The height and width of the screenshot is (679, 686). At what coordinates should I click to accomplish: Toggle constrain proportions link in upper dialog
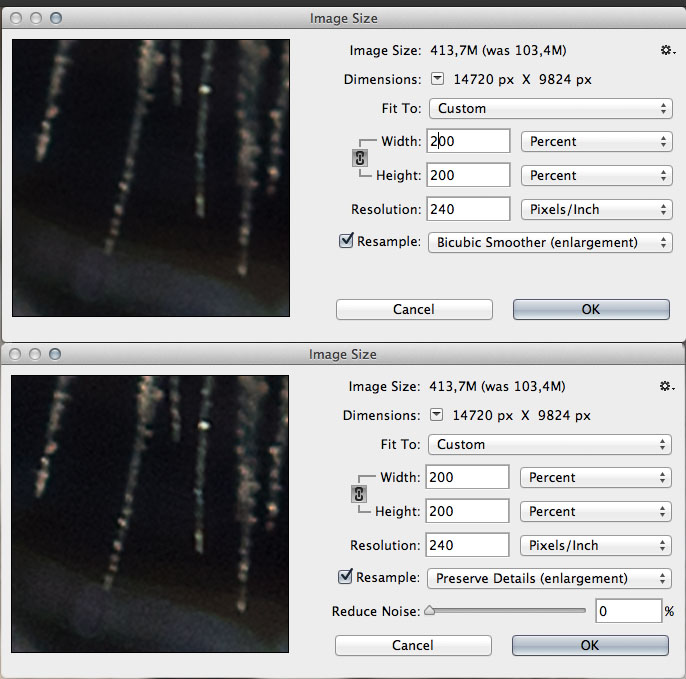pyautogui.click(x=360, y=158)
